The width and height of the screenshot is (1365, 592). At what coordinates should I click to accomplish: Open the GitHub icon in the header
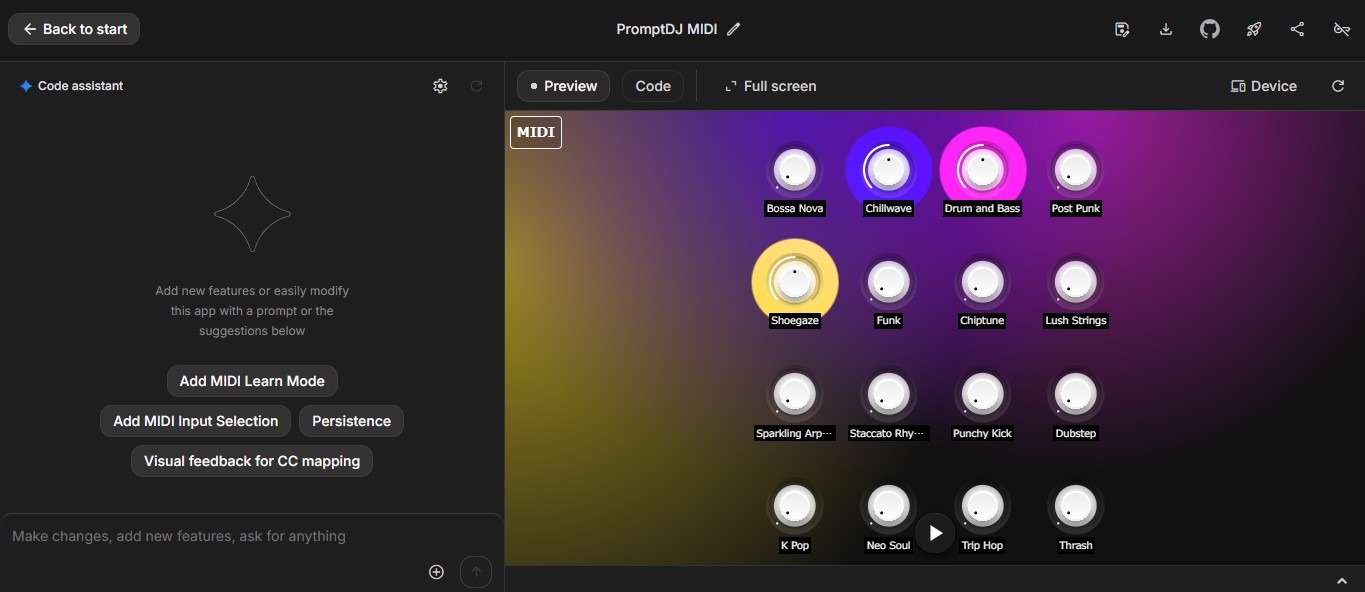(1210, 29)
